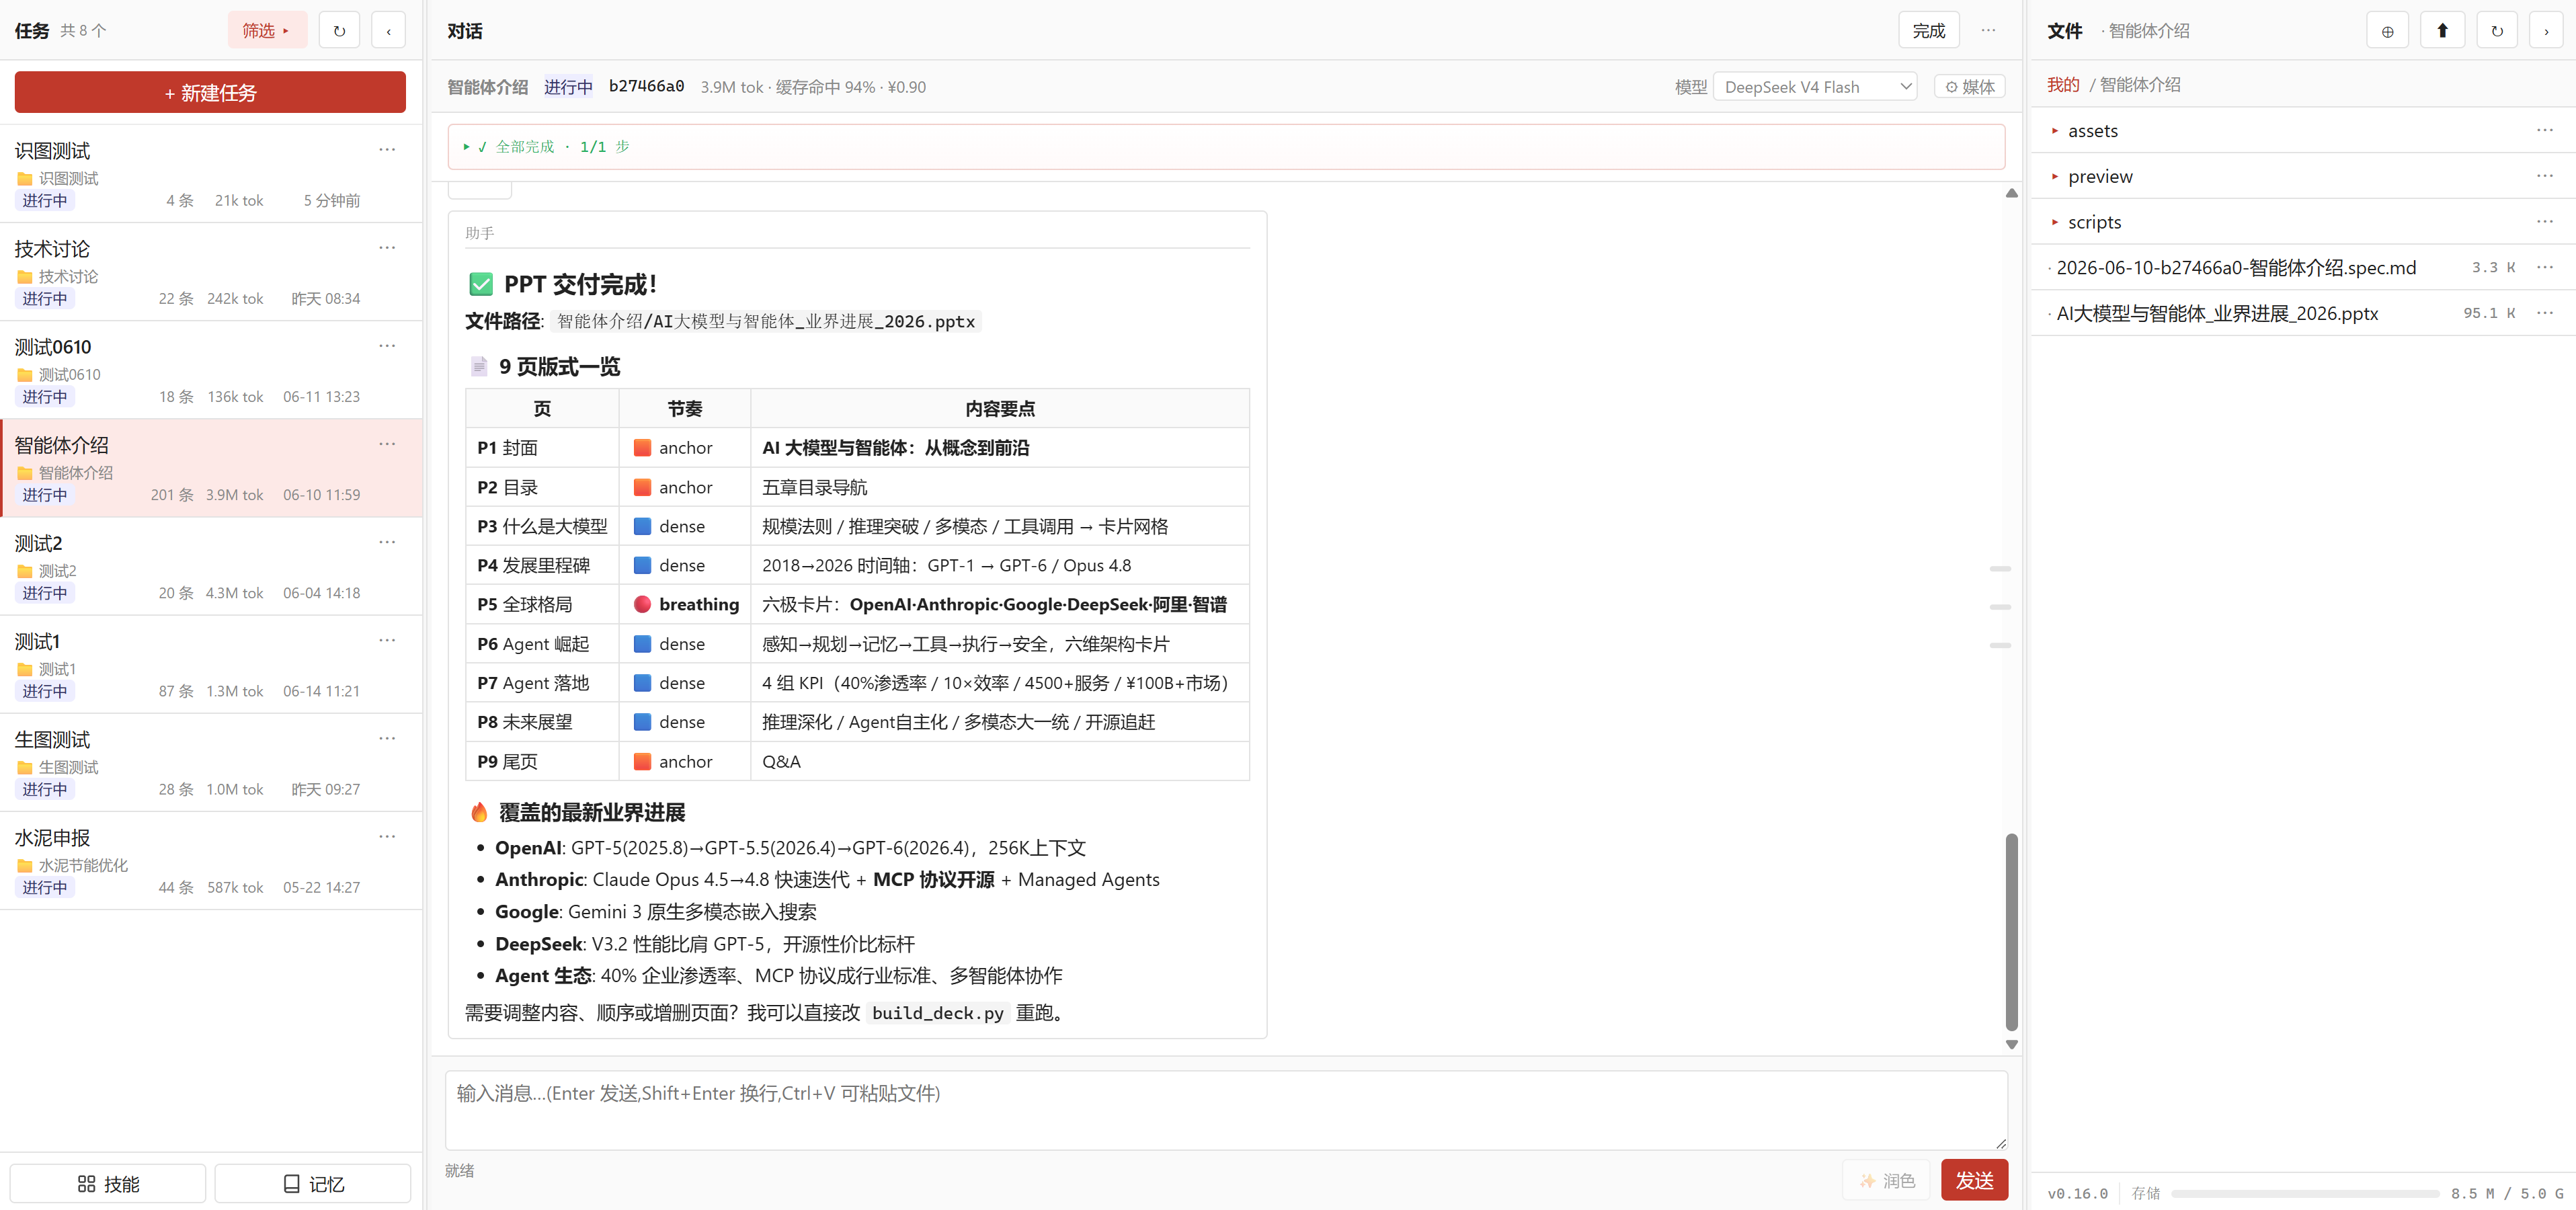Screen dimensions: 2576x1210
Task: Click the P5 全球格局 table cell
Action: [542, 605]
